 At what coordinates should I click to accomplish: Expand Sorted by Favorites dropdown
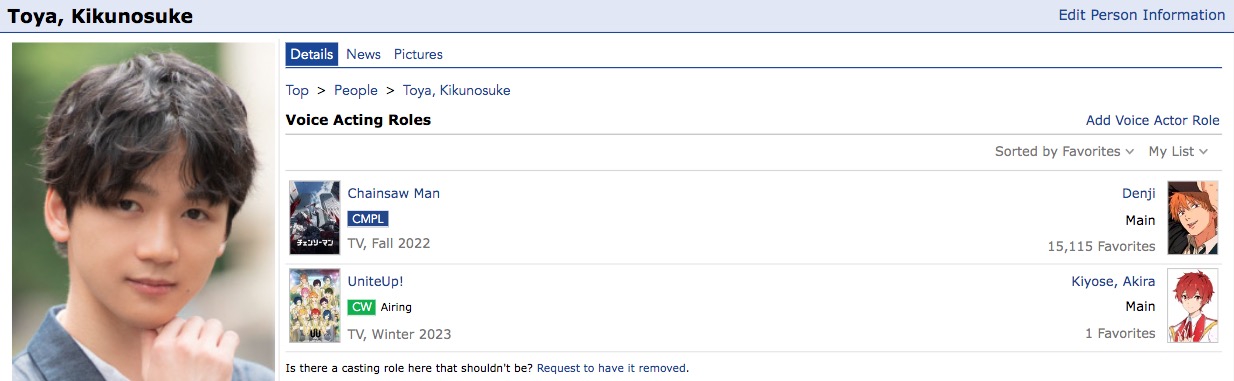pos(1064,151)
